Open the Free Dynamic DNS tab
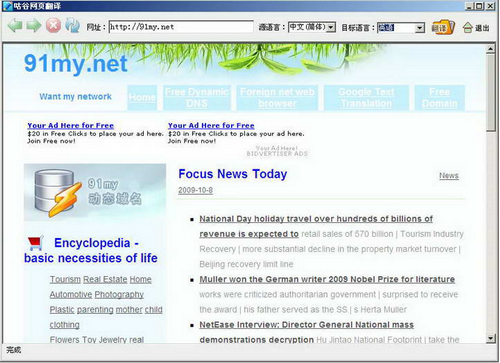Image resolution: width=500 pixels, height=363 pixels. 197,98
